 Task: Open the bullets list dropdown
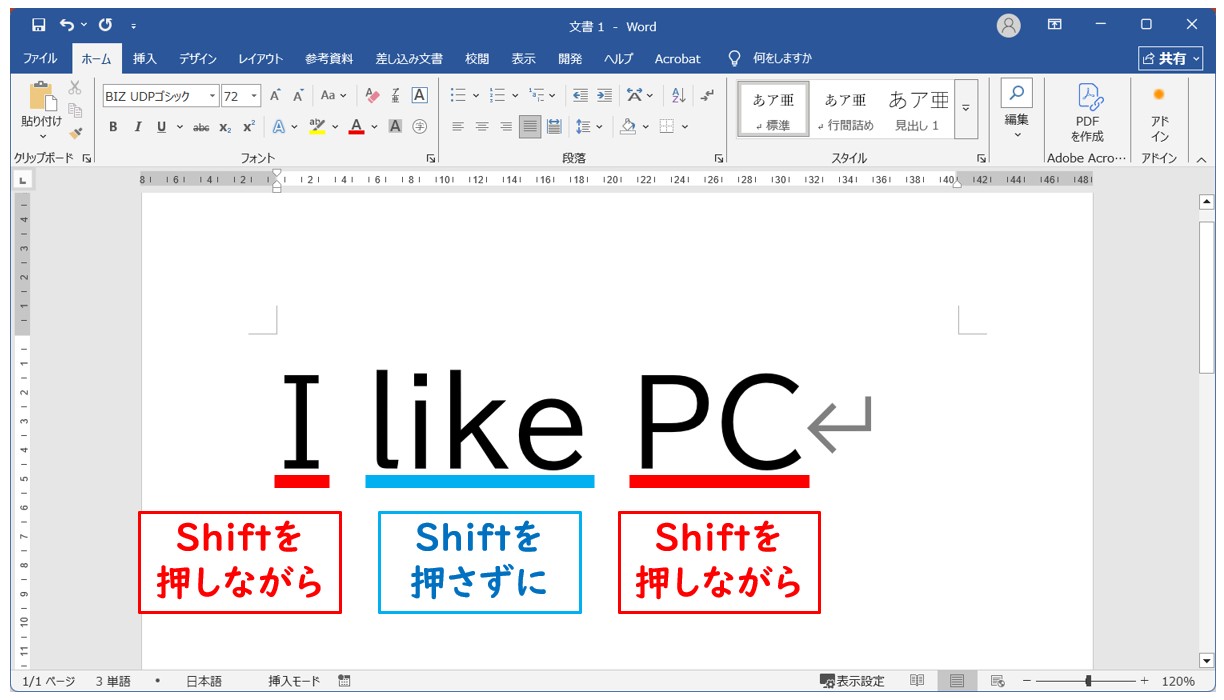click(x=476, y=96)
